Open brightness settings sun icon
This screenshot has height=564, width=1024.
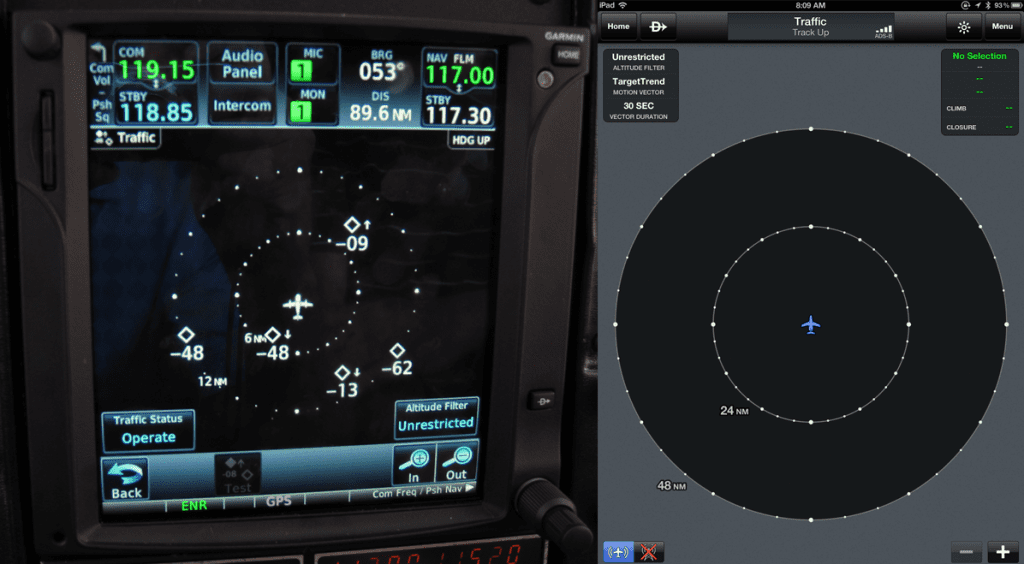(964, 27)
